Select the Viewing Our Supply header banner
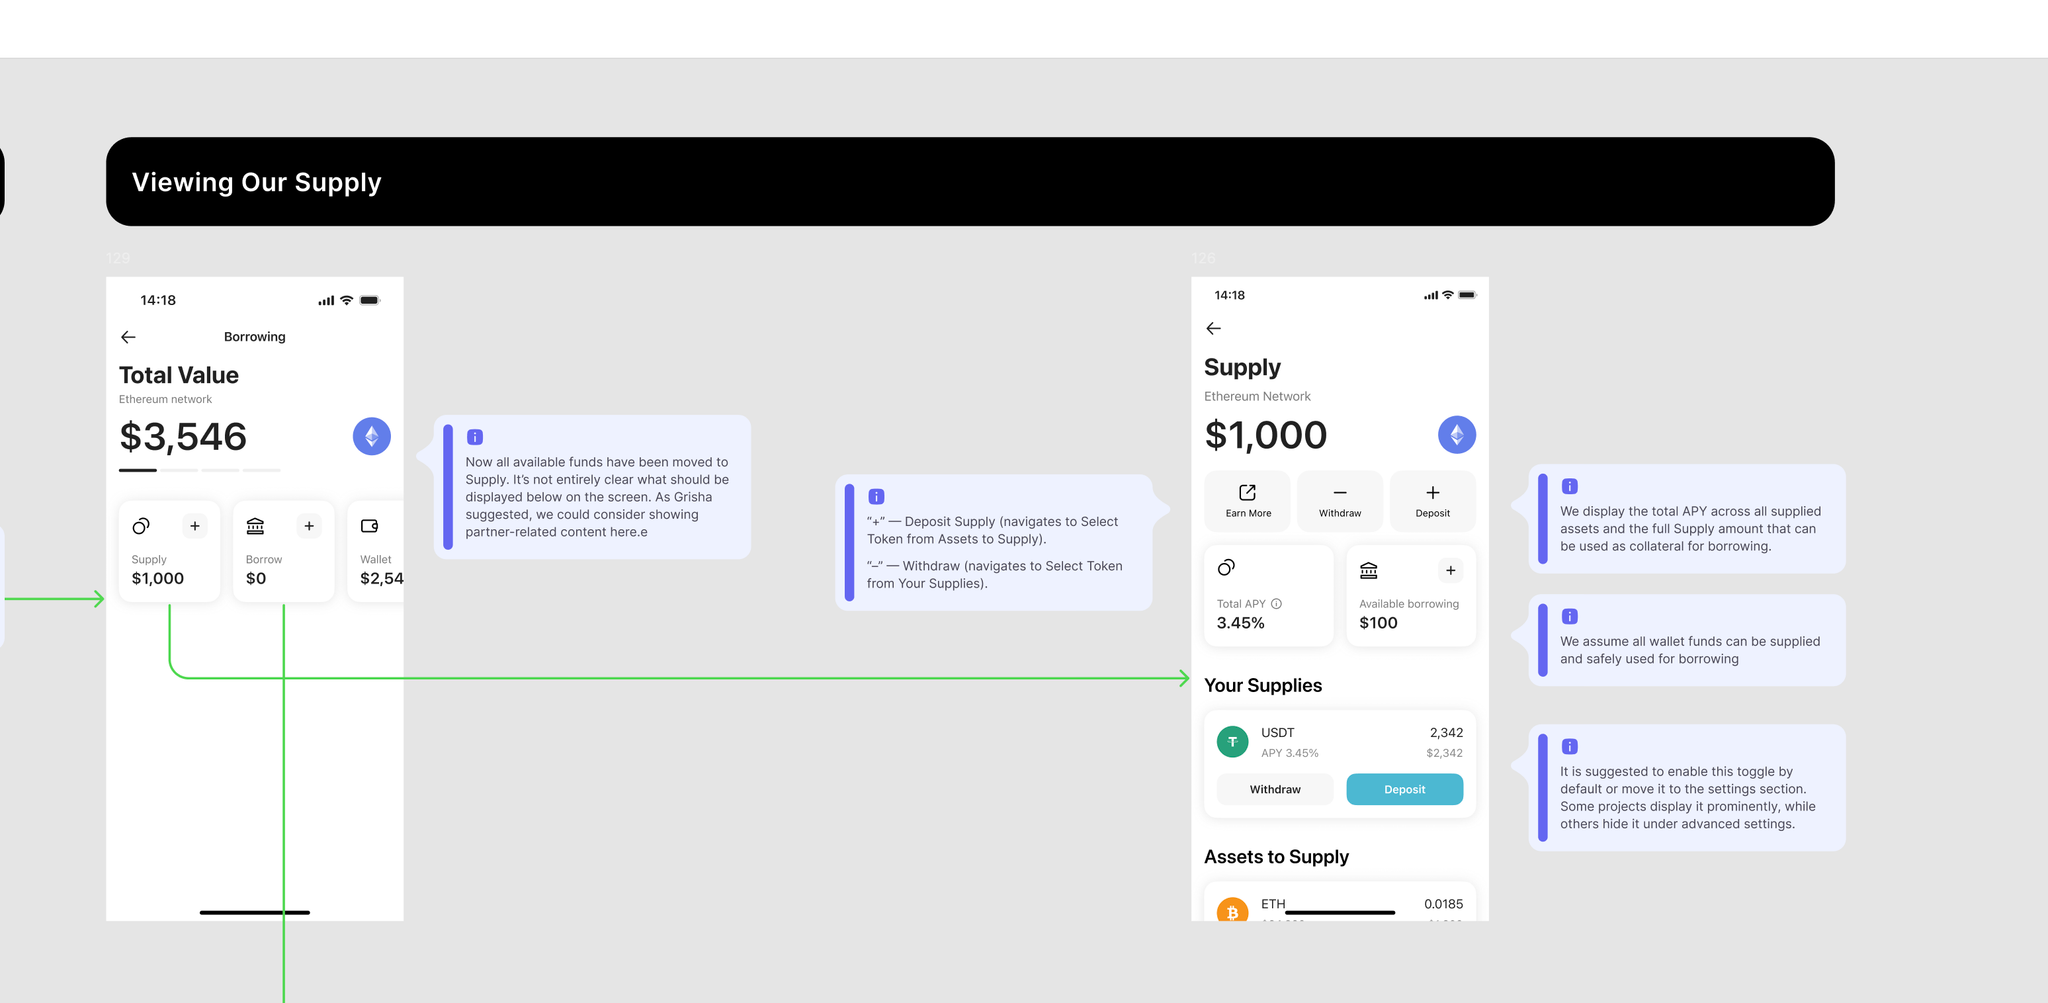This screenshot has height=1003, width=2048. click(969, 182)
